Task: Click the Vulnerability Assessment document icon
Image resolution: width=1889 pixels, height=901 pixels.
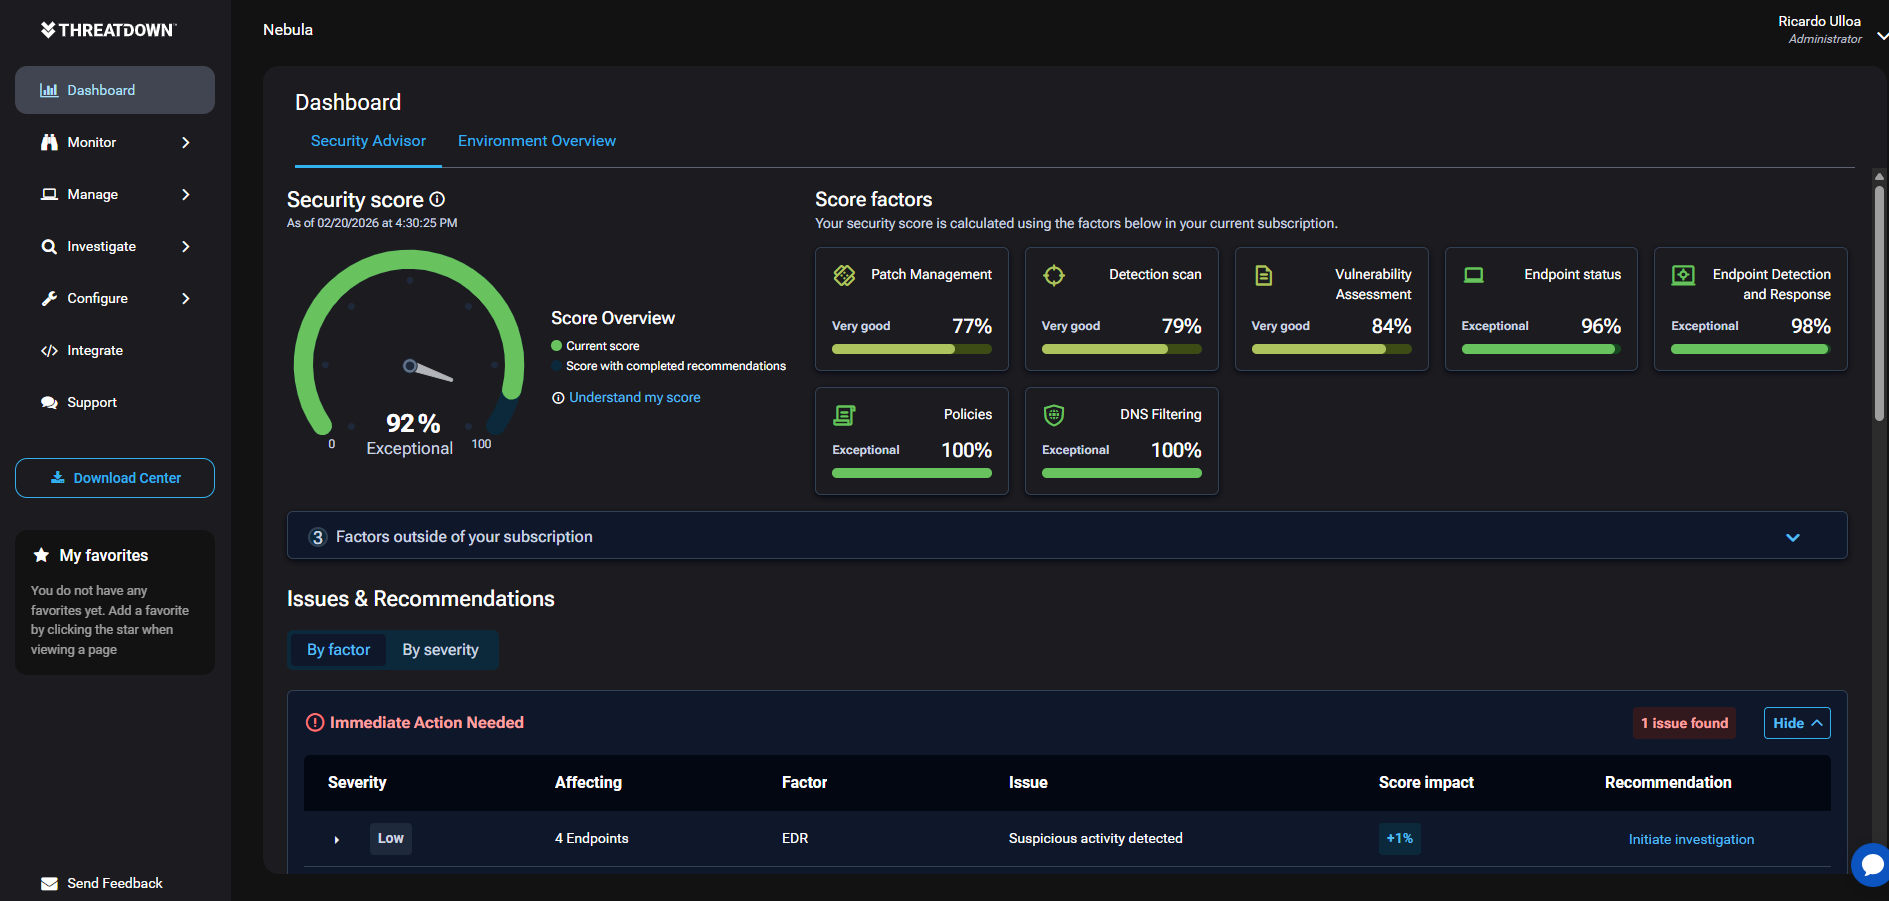Action: pyautogui.click(x=1264, y=275)
